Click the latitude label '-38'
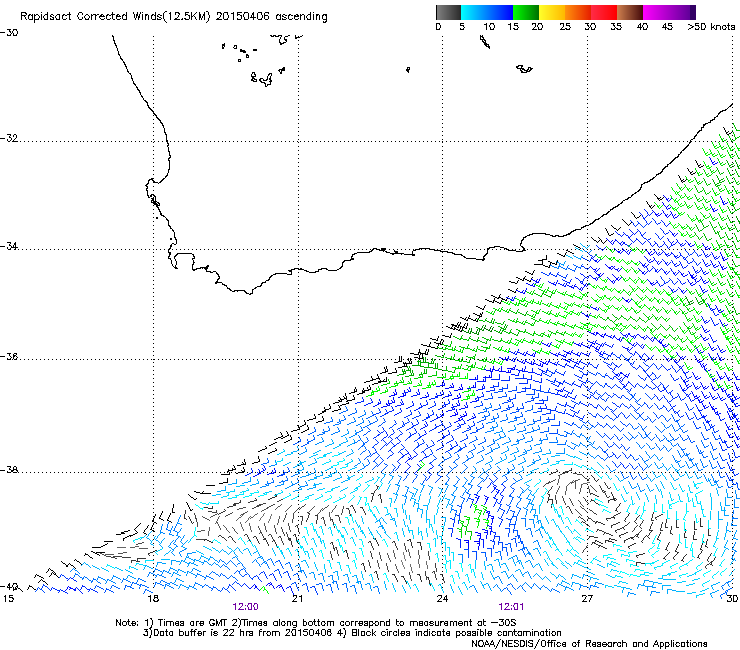This screenshot has height=650, width=740. 9,470
